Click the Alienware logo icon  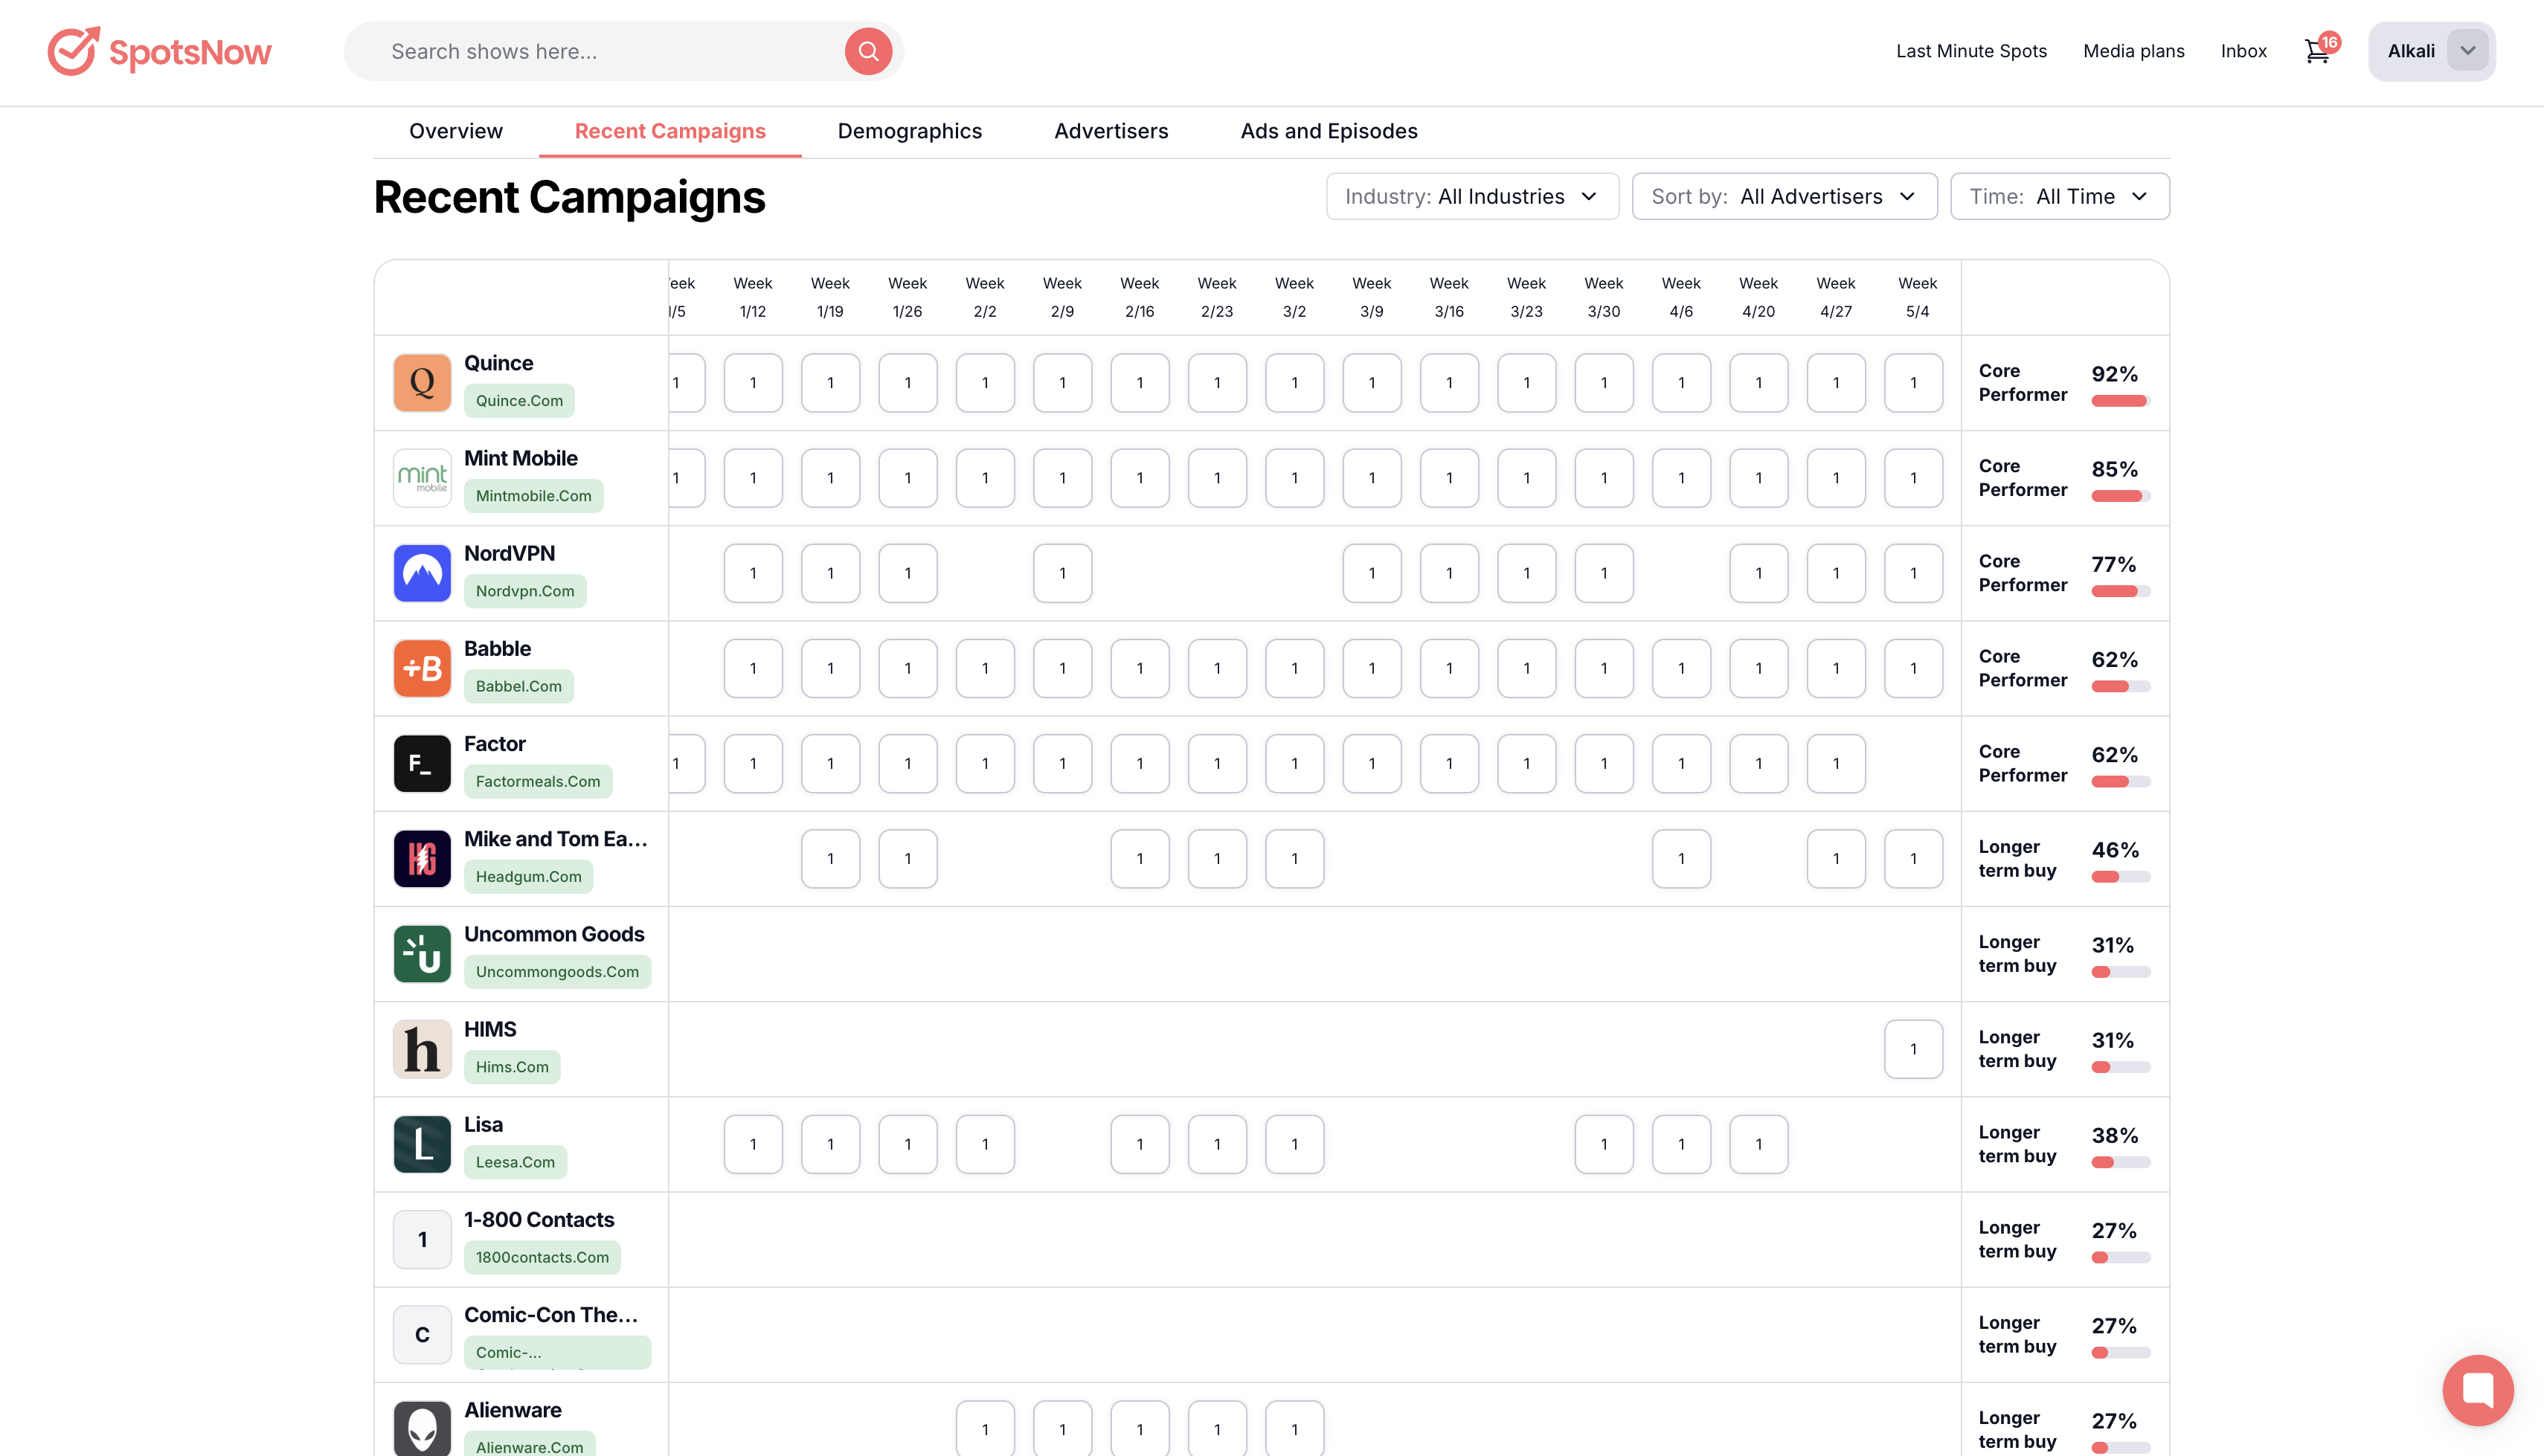[422, 1429]
